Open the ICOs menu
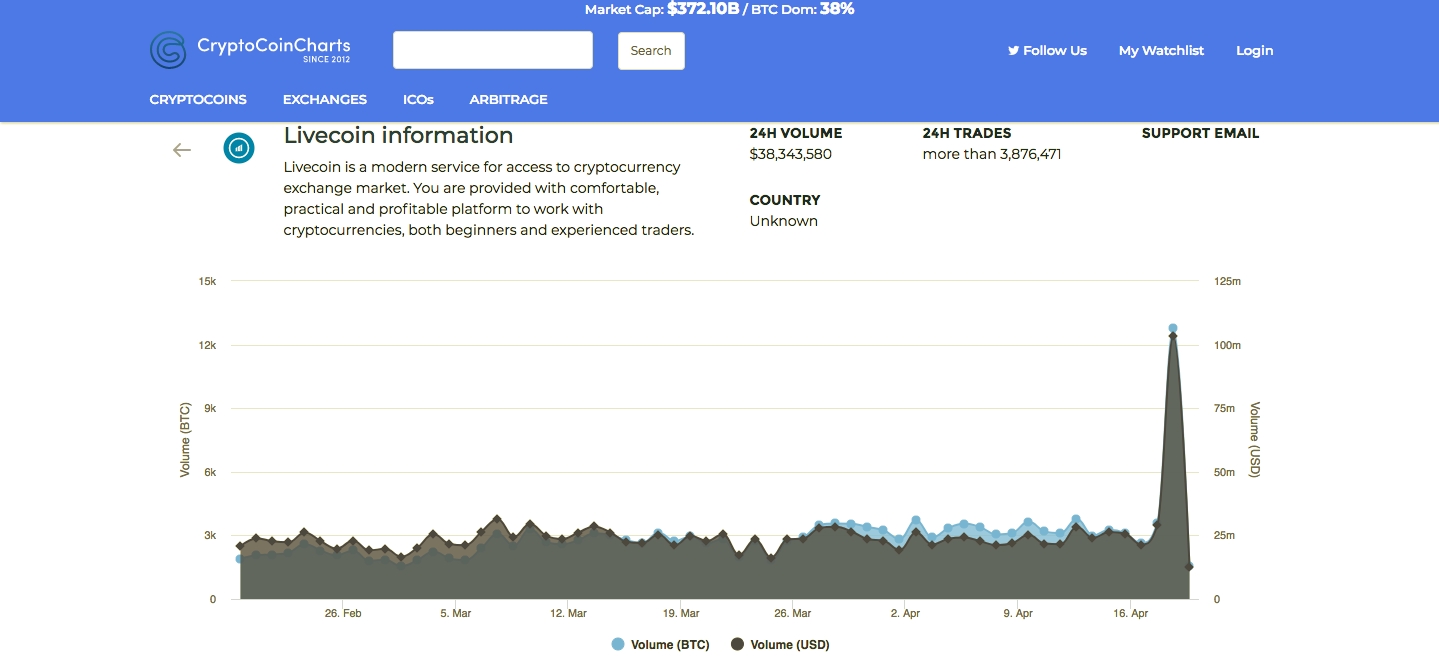Screen dimensions: 1439x659 (418, 100)
